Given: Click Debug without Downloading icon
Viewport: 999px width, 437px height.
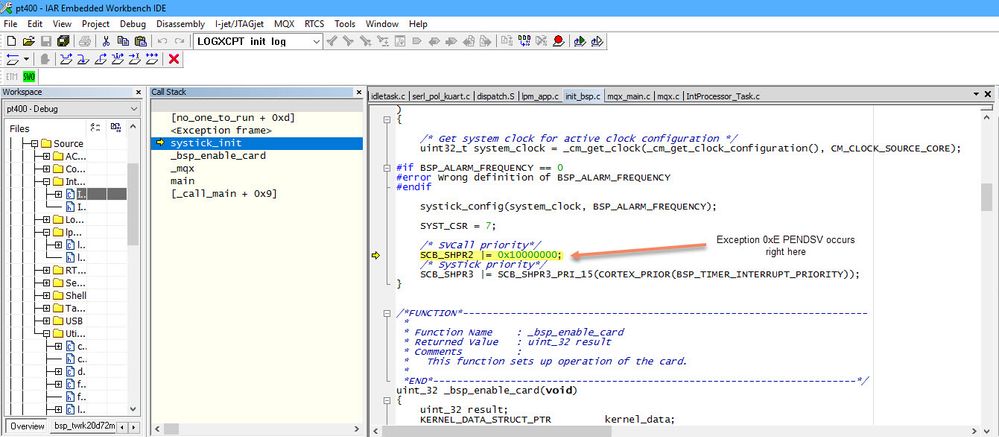Looking at the screenshot, I should (597, 41).
